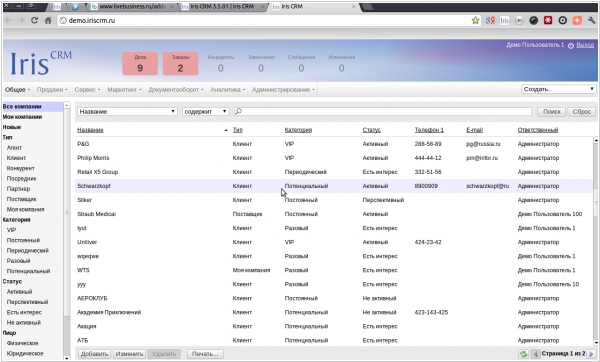Bookmark this page with the star icon
The height and width of the screenshot is (362, 600).
(475, 20)
